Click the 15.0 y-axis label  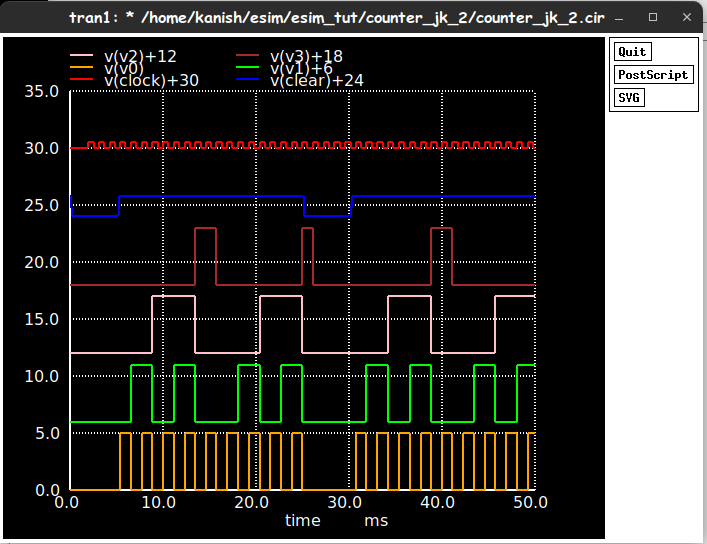(x=41, y=319)
